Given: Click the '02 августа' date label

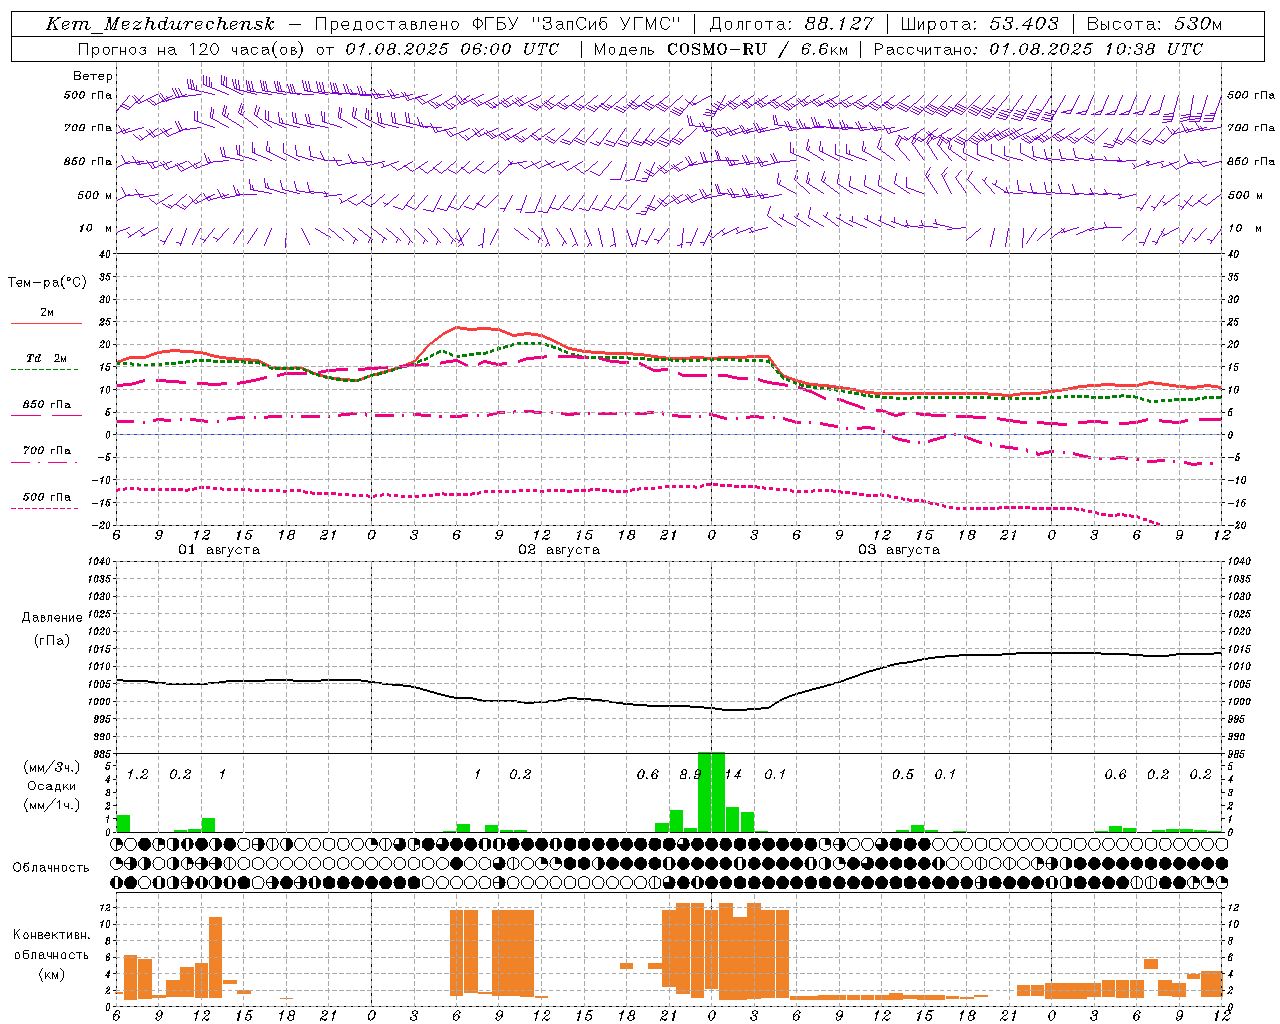Looking at the screenshot, I should [x=559, y=550].
